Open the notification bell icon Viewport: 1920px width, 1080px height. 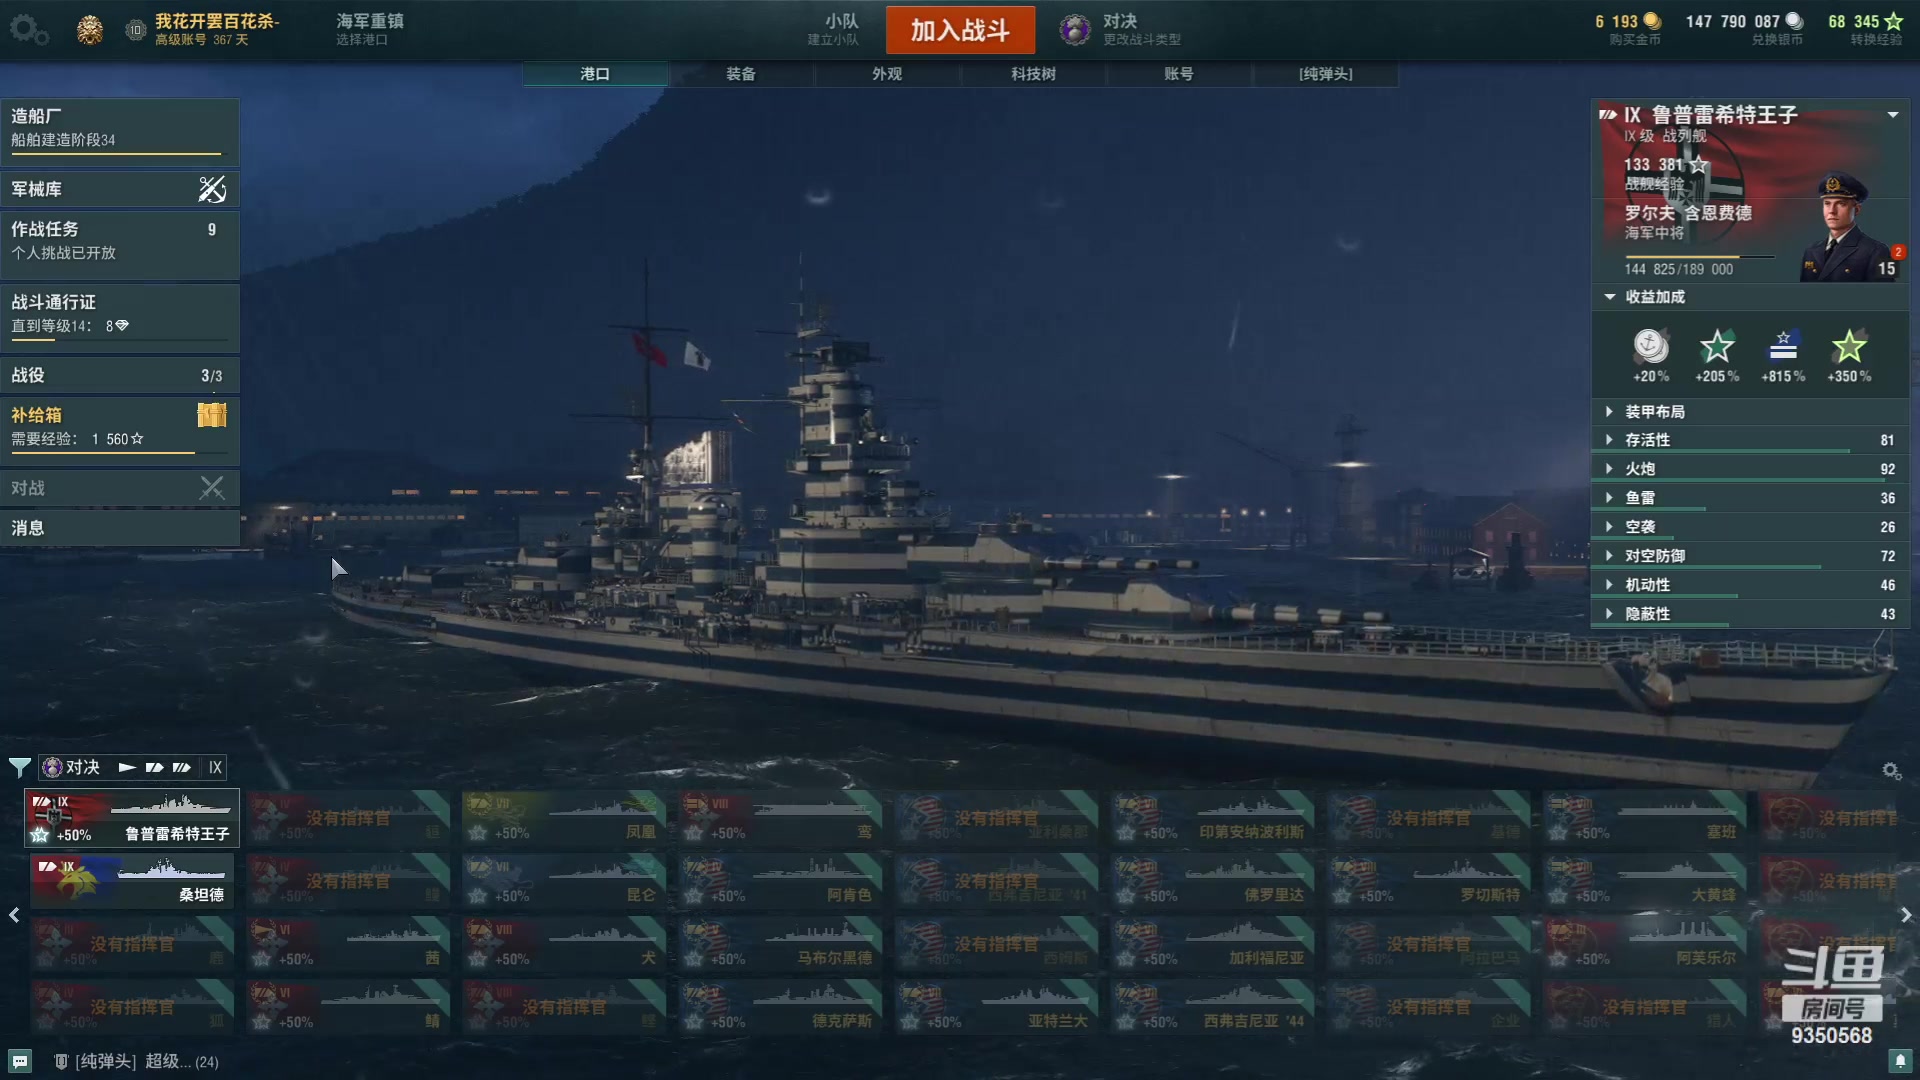(1900, 1061)
